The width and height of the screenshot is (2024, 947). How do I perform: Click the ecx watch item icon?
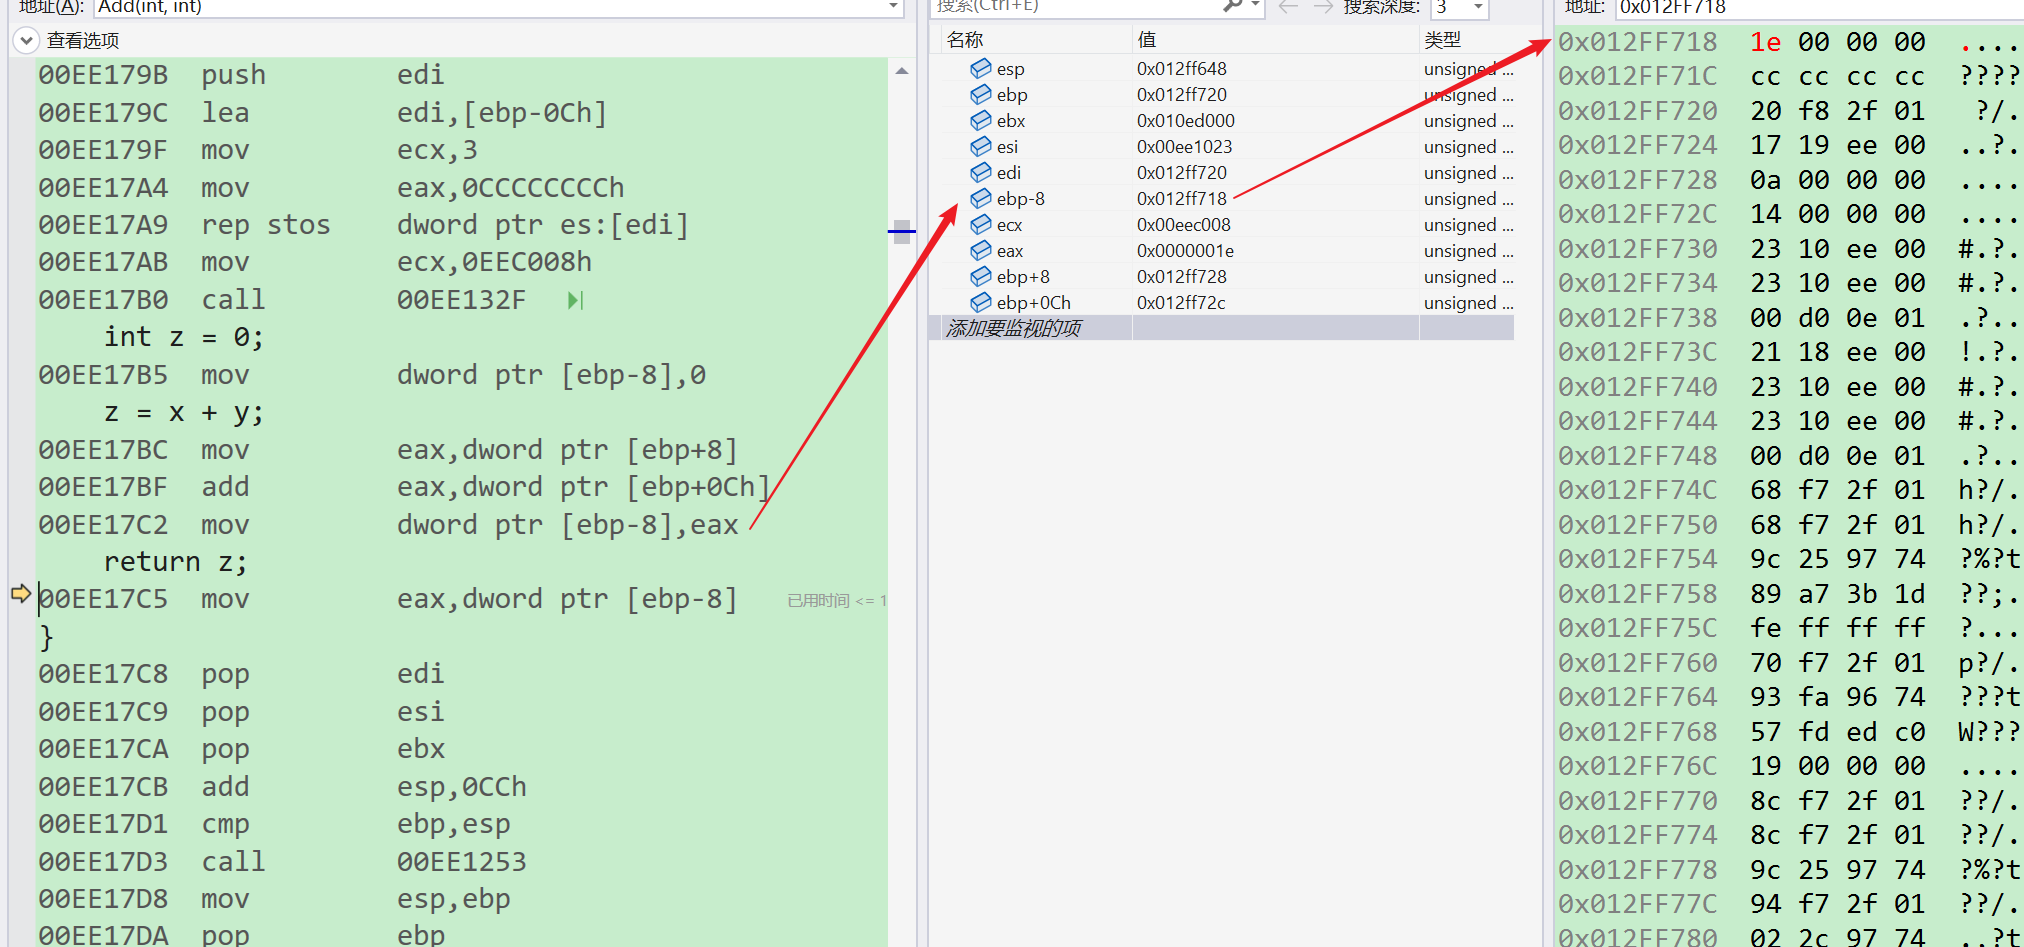981,224
